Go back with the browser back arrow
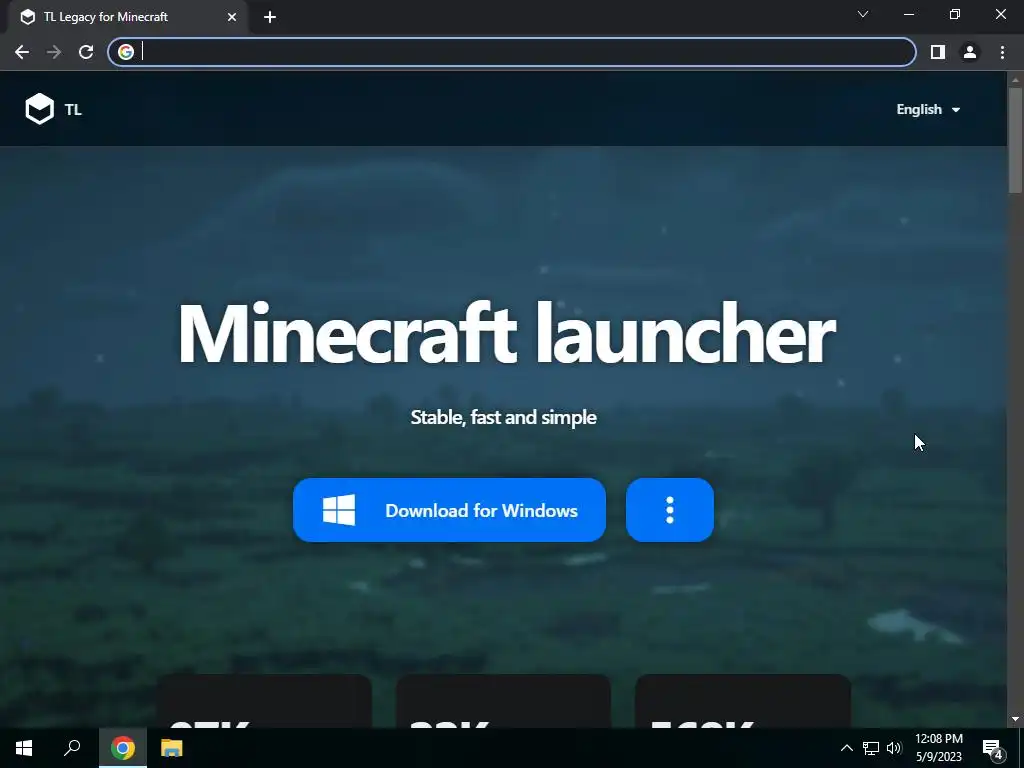 tap(22, 52)
